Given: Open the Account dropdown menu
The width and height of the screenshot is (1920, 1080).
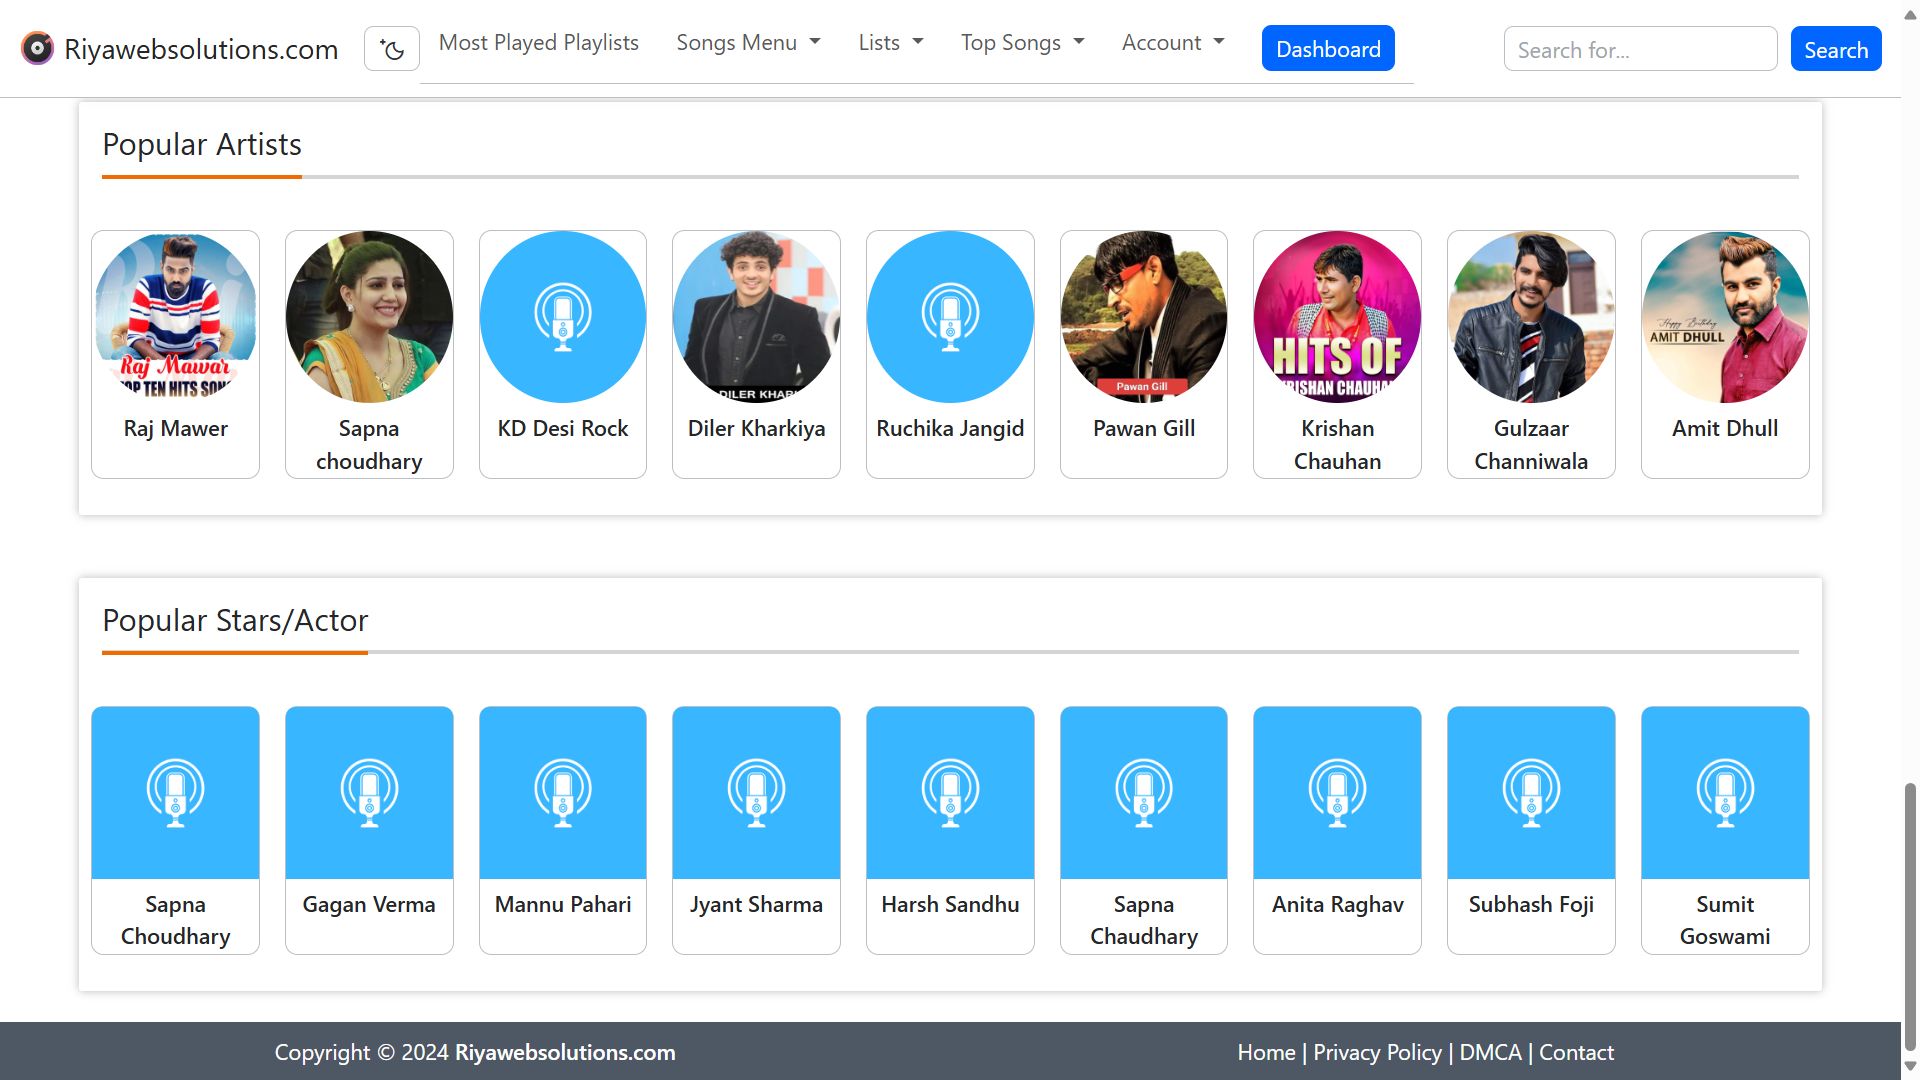Looking at the screenshot, I should (1172, 43).
